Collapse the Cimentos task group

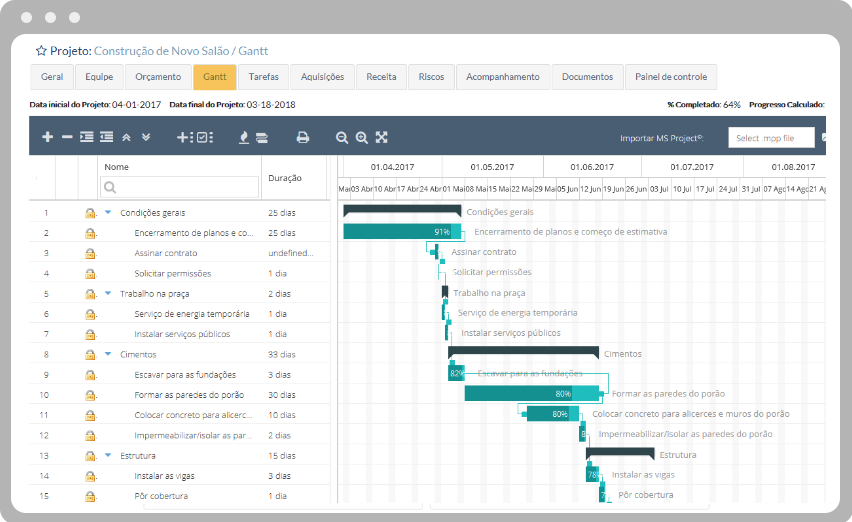[108, 354]
